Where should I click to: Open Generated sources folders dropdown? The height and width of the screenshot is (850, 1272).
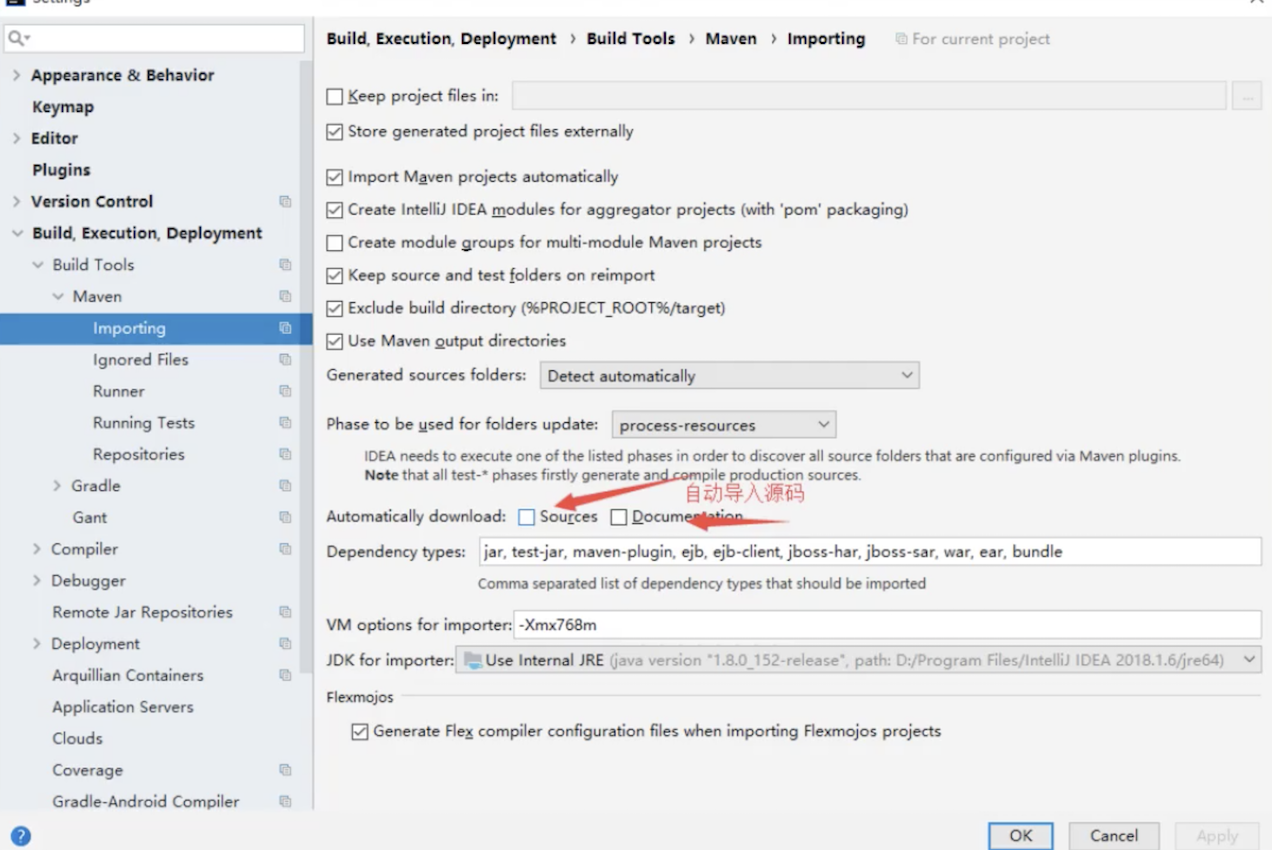[729, 376]
